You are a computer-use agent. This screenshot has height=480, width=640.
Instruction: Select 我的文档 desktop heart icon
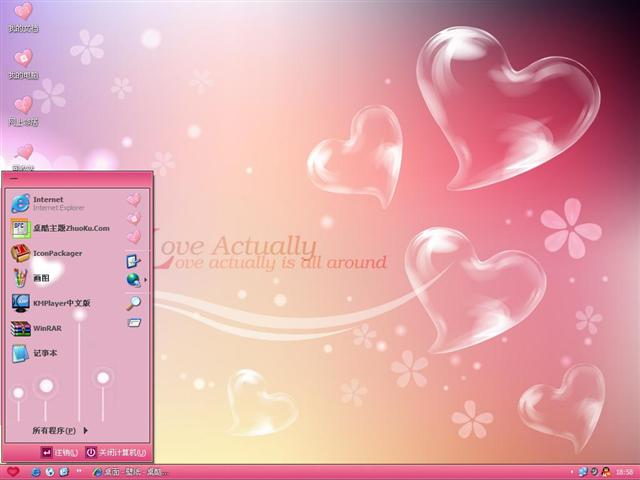[23, 17]
